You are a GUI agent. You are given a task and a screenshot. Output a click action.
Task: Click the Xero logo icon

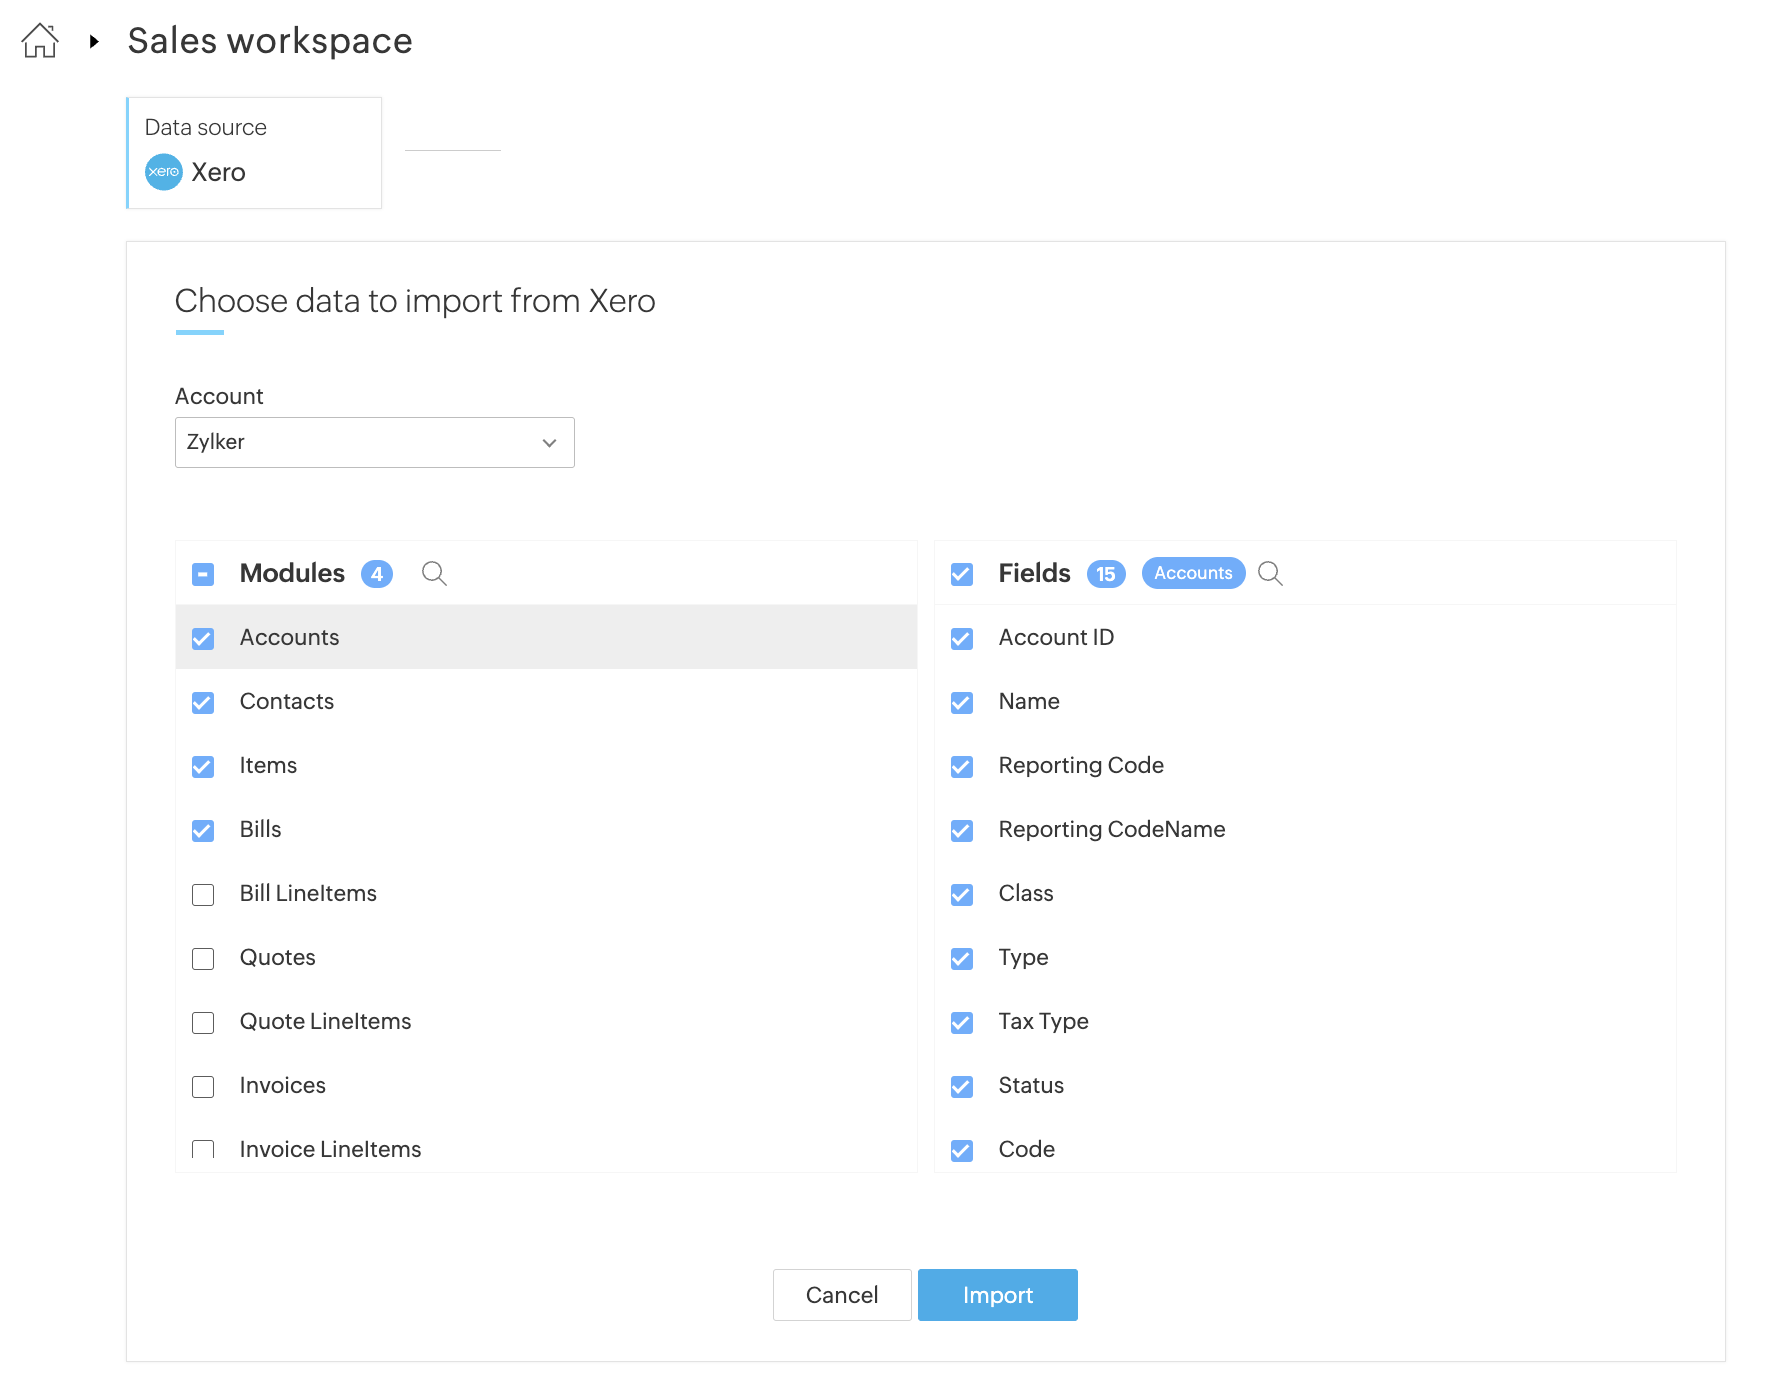[x=164, y=172]
